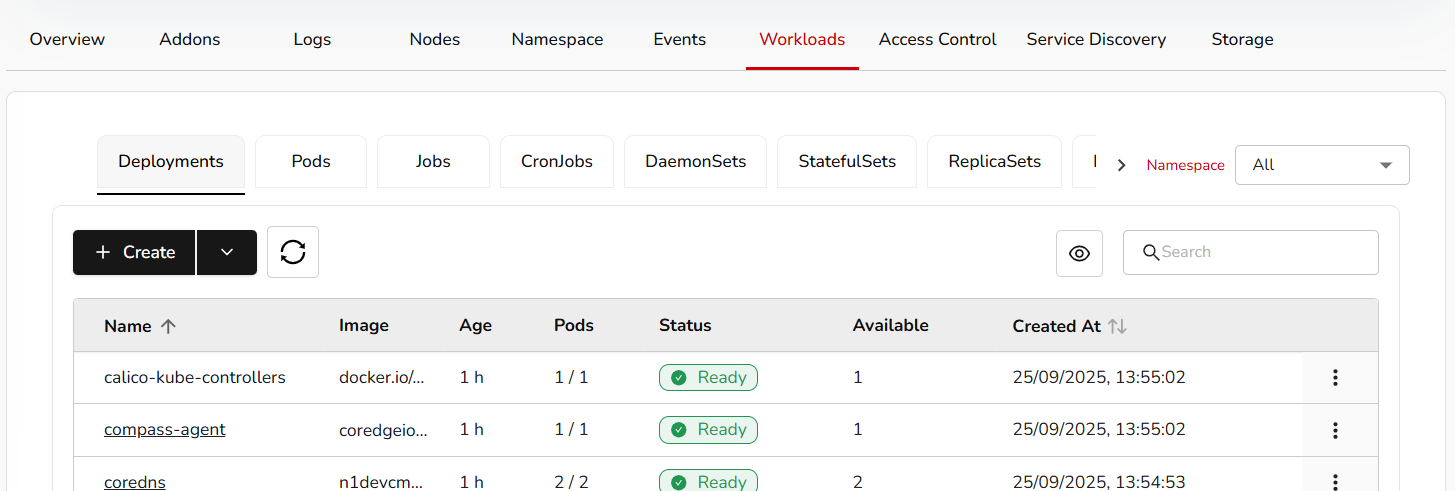Open kebab menu for coredns row
The width and height of the screenshot is (1455, 491).
[x=1334, y=481]
